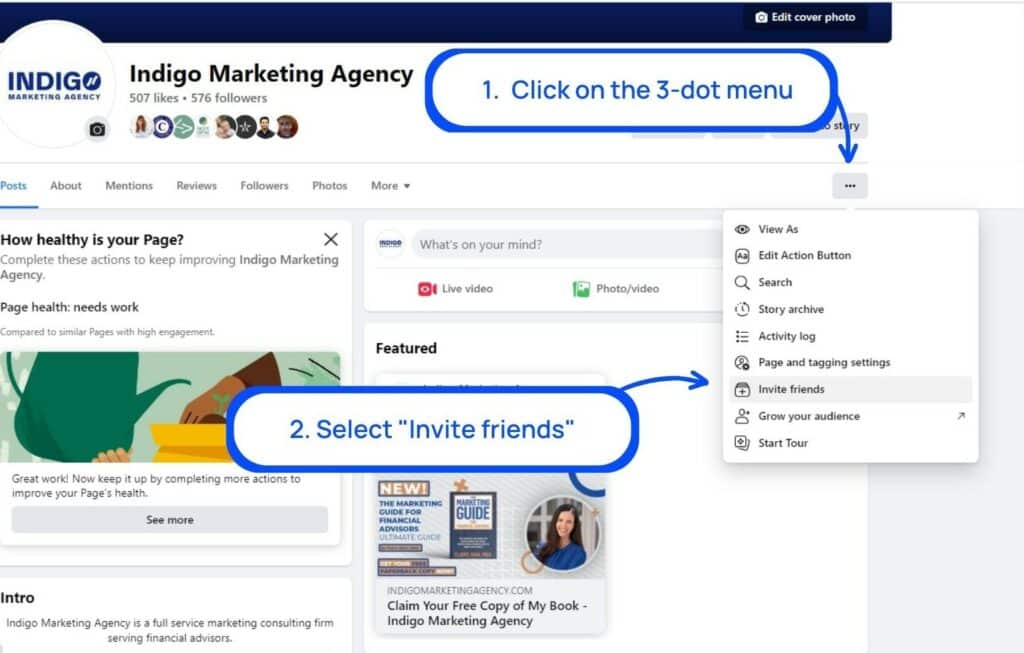1024x653 pixels.
Task: Click Start Tour in the menu
Action: (x=850, y=443)
